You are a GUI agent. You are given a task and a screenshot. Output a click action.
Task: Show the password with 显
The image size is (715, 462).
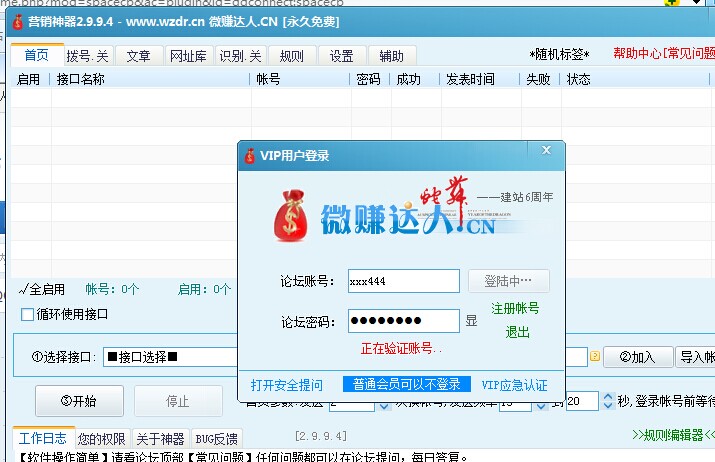coord(471,321)
